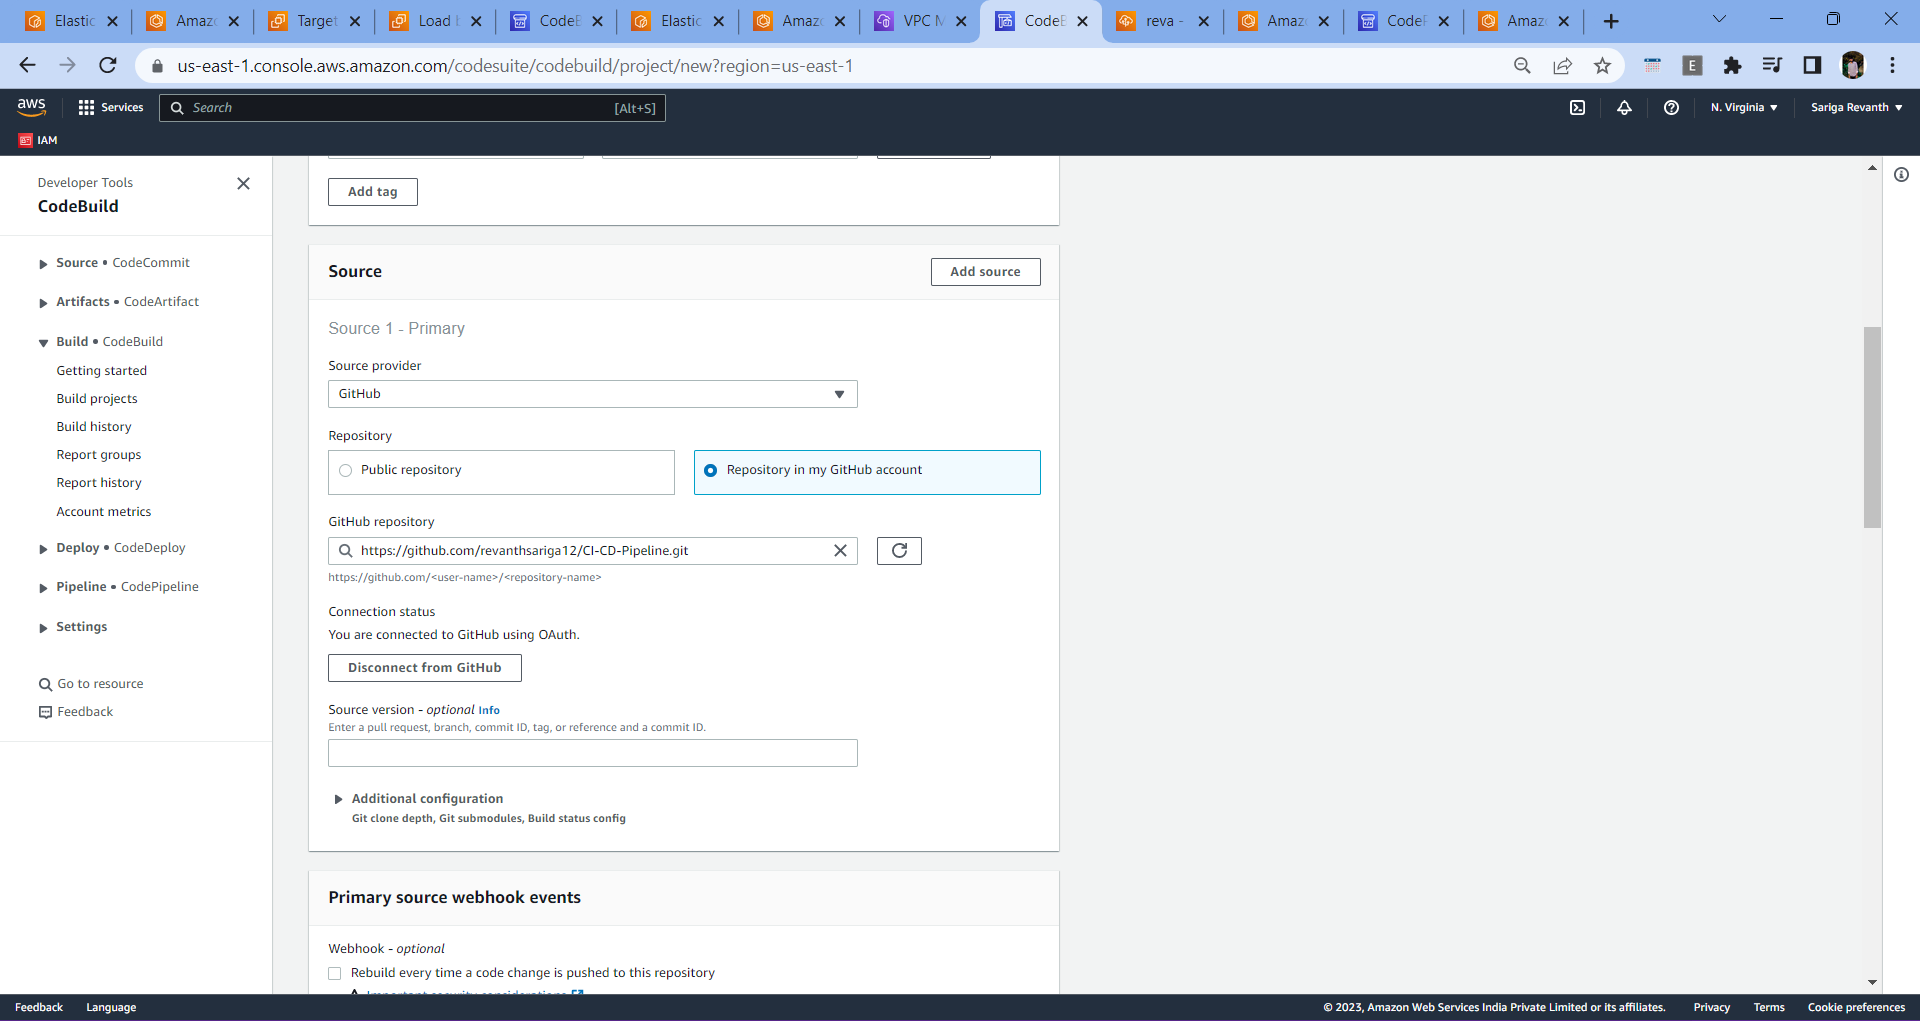Open Chrome three-dot menu
Screen dimensions: 1920x1021
coord(1892,65)
